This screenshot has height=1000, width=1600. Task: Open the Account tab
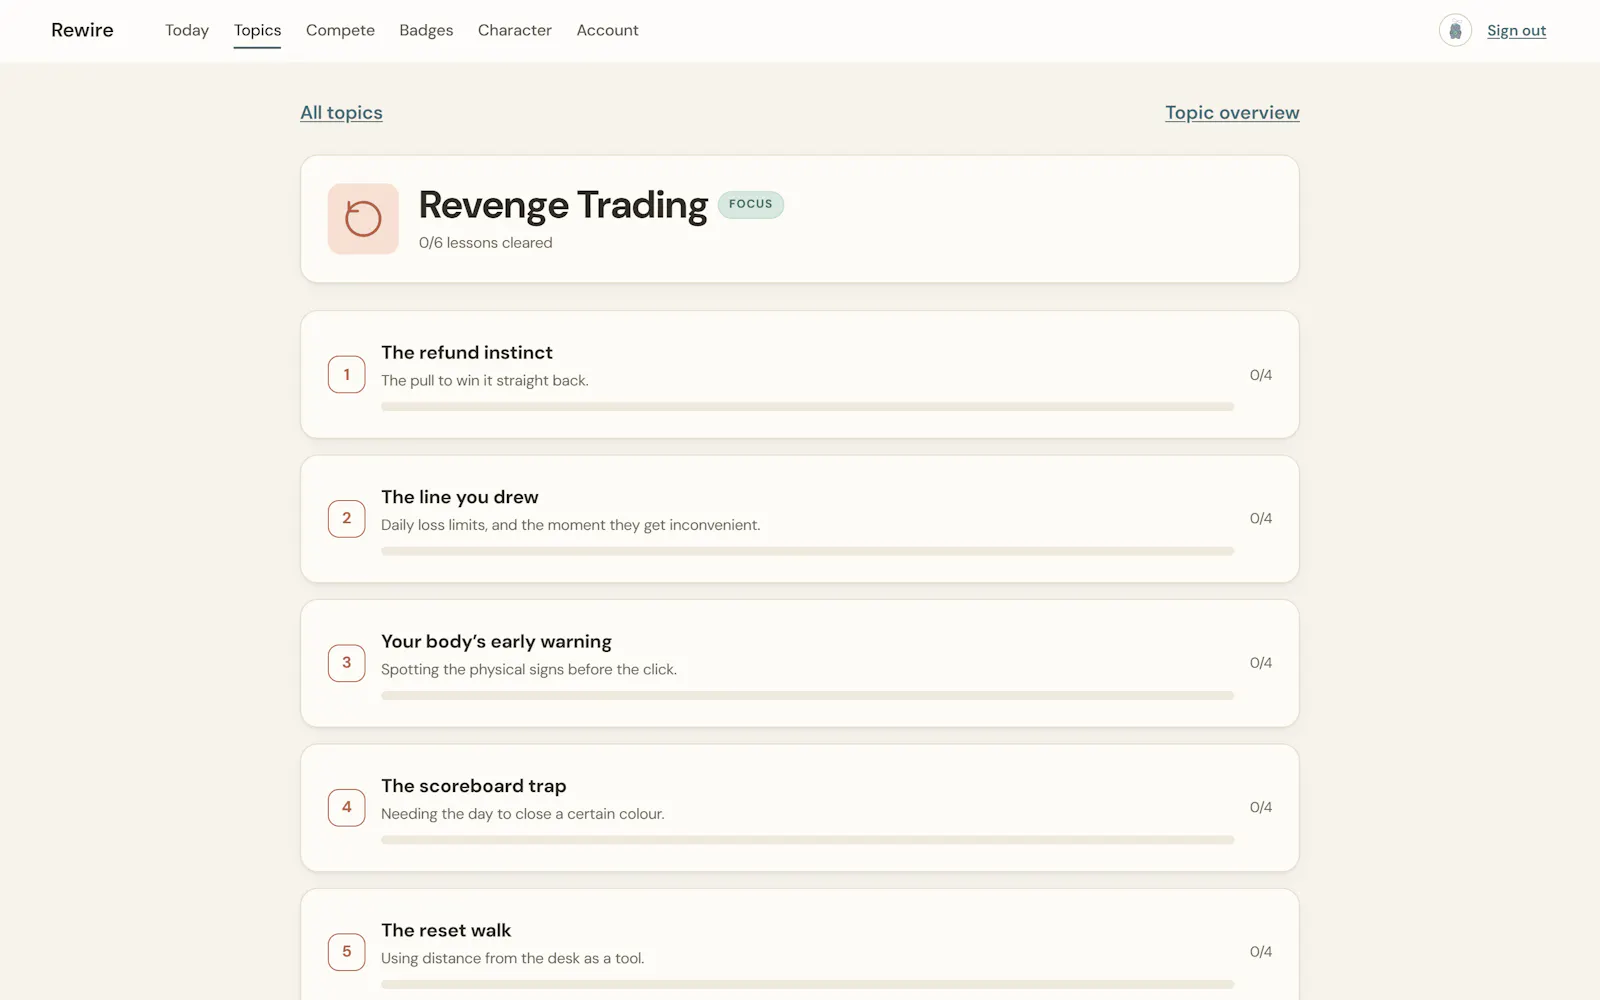[x=607, y=30]
